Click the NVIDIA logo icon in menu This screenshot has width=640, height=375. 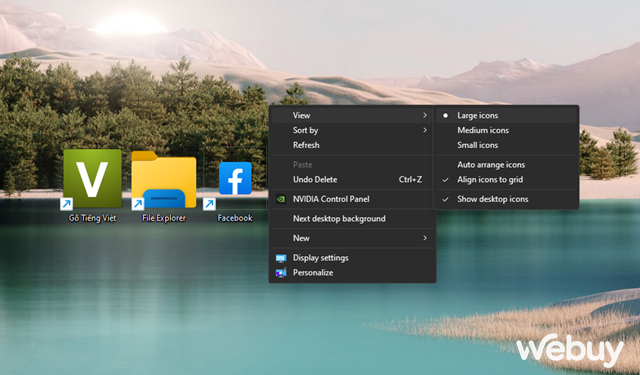pos(281,199)
